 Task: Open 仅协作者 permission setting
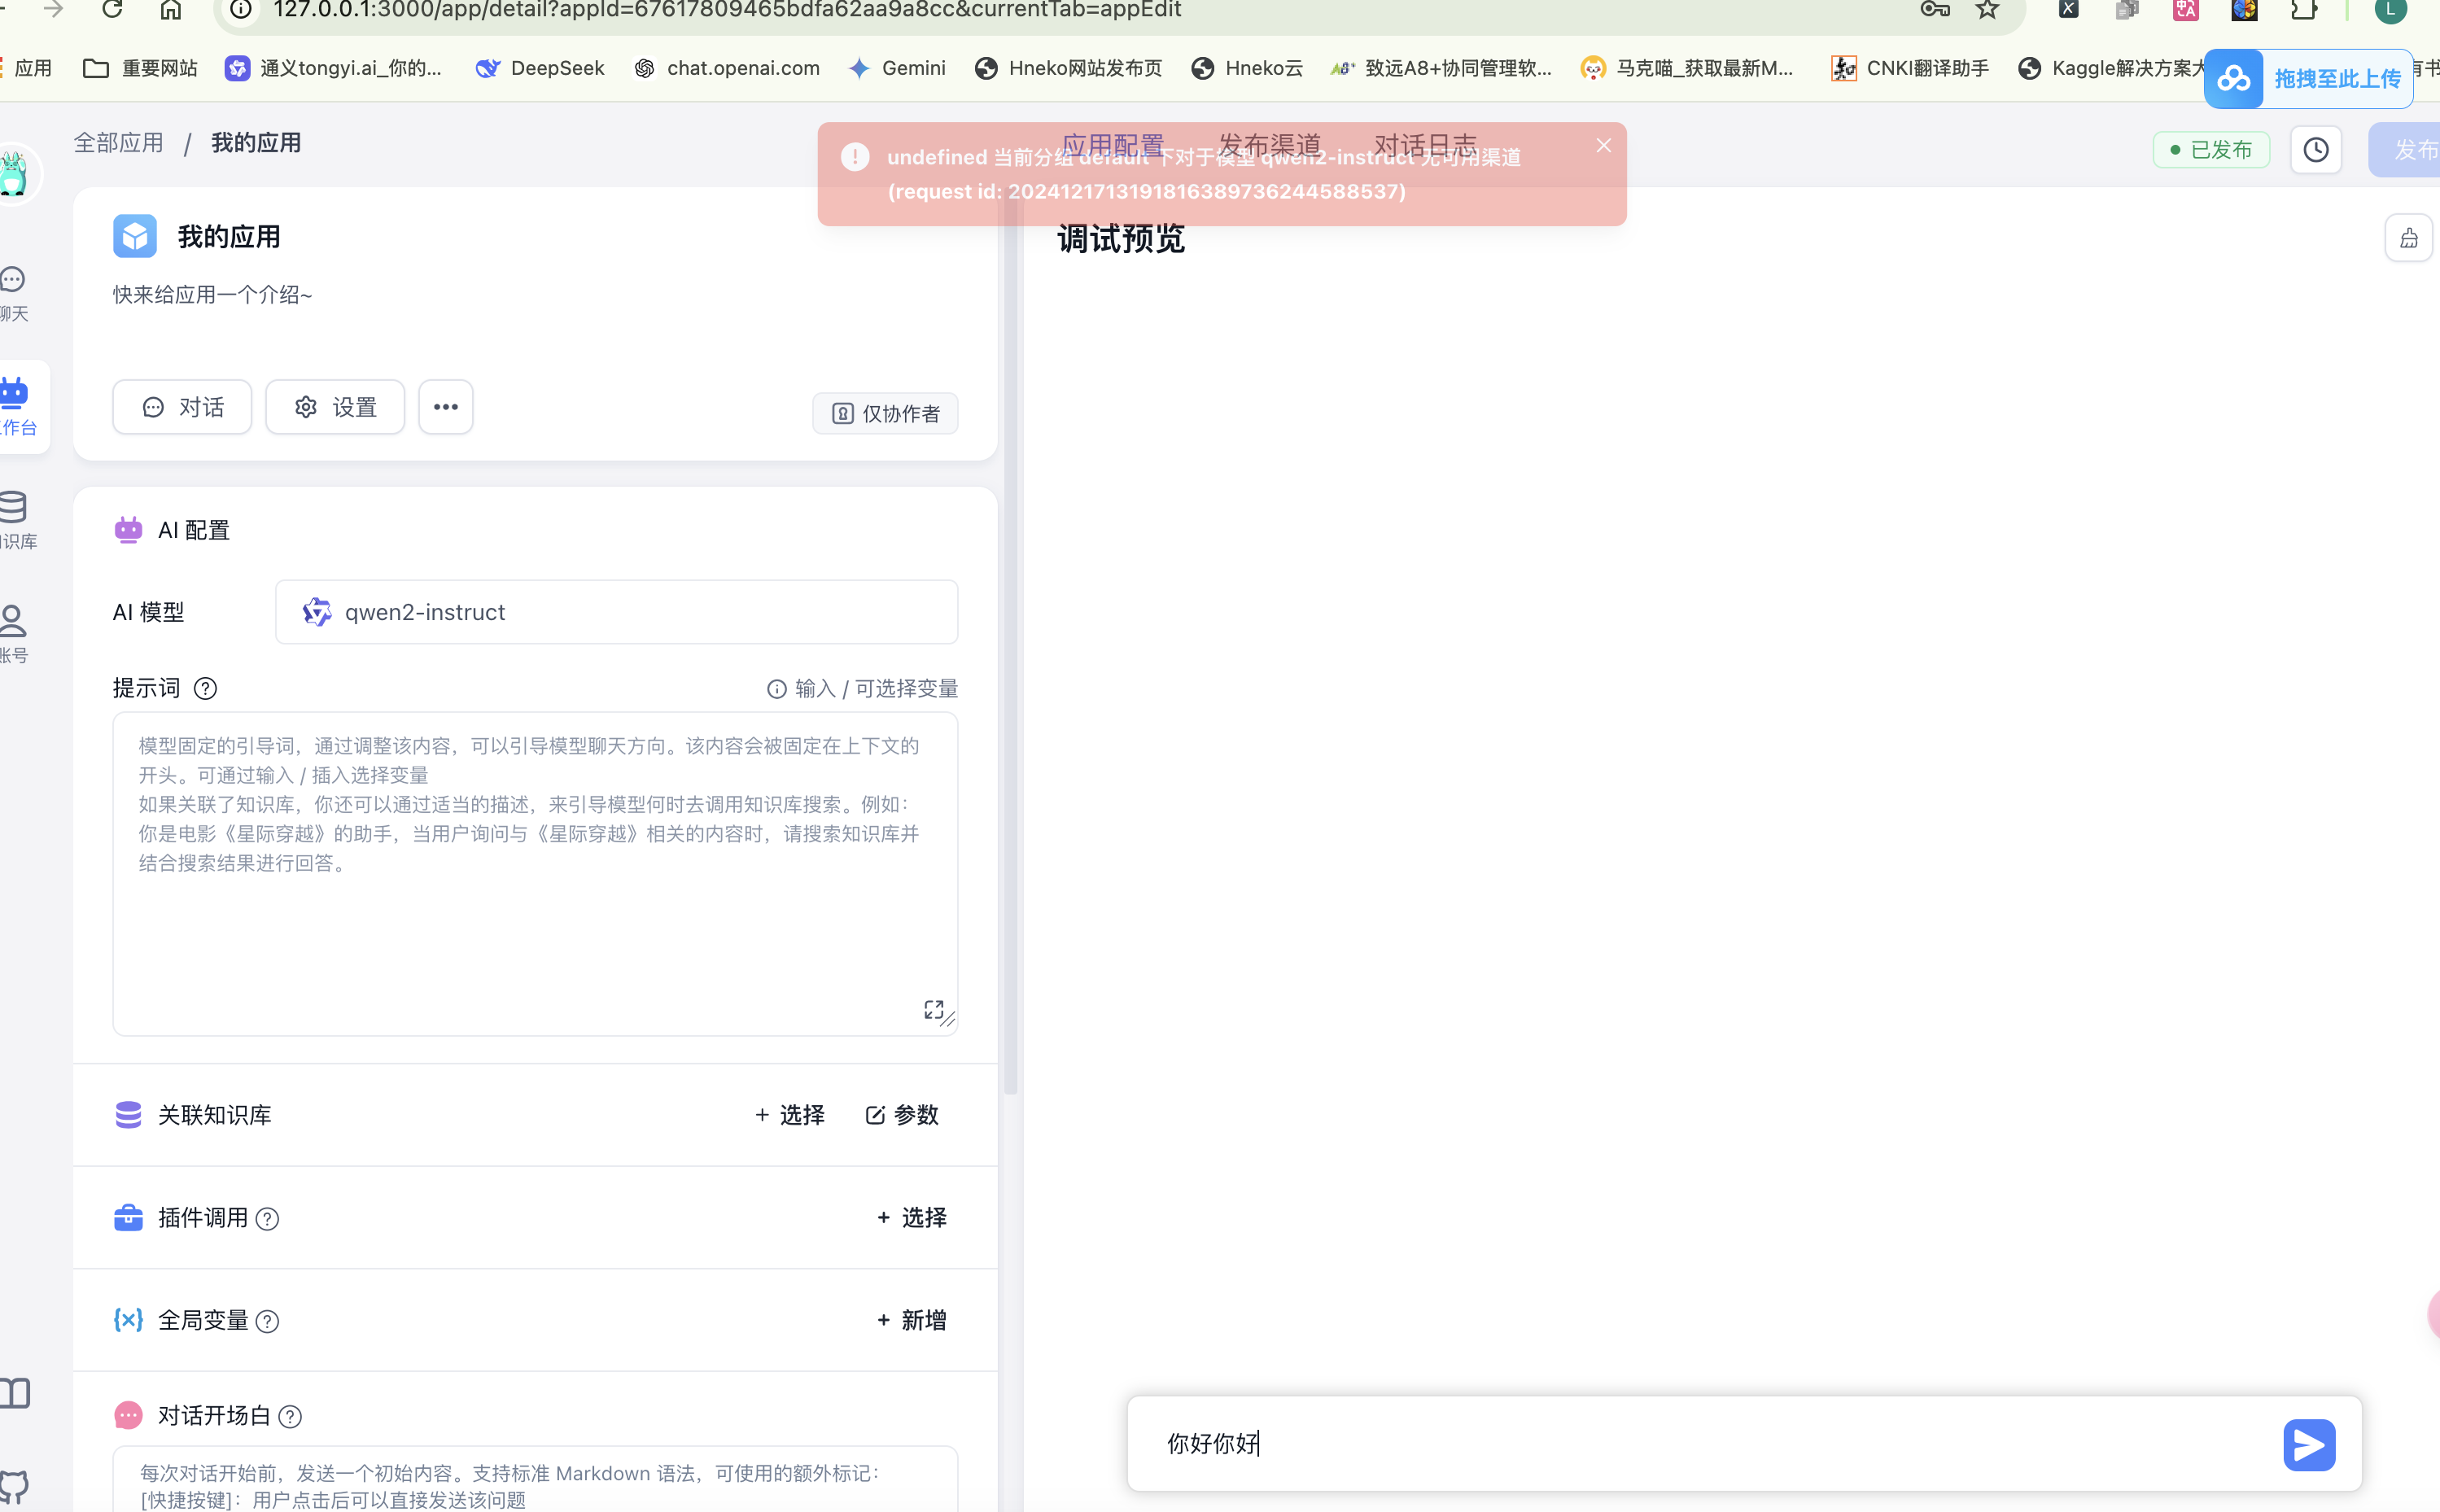pyautogui.click(x=885, y=414)
